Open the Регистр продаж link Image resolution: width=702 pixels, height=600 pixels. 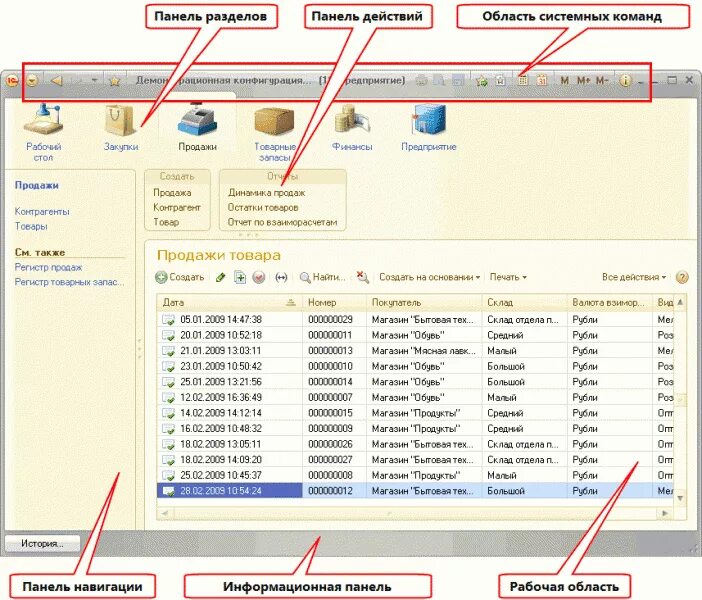(48, 267)
